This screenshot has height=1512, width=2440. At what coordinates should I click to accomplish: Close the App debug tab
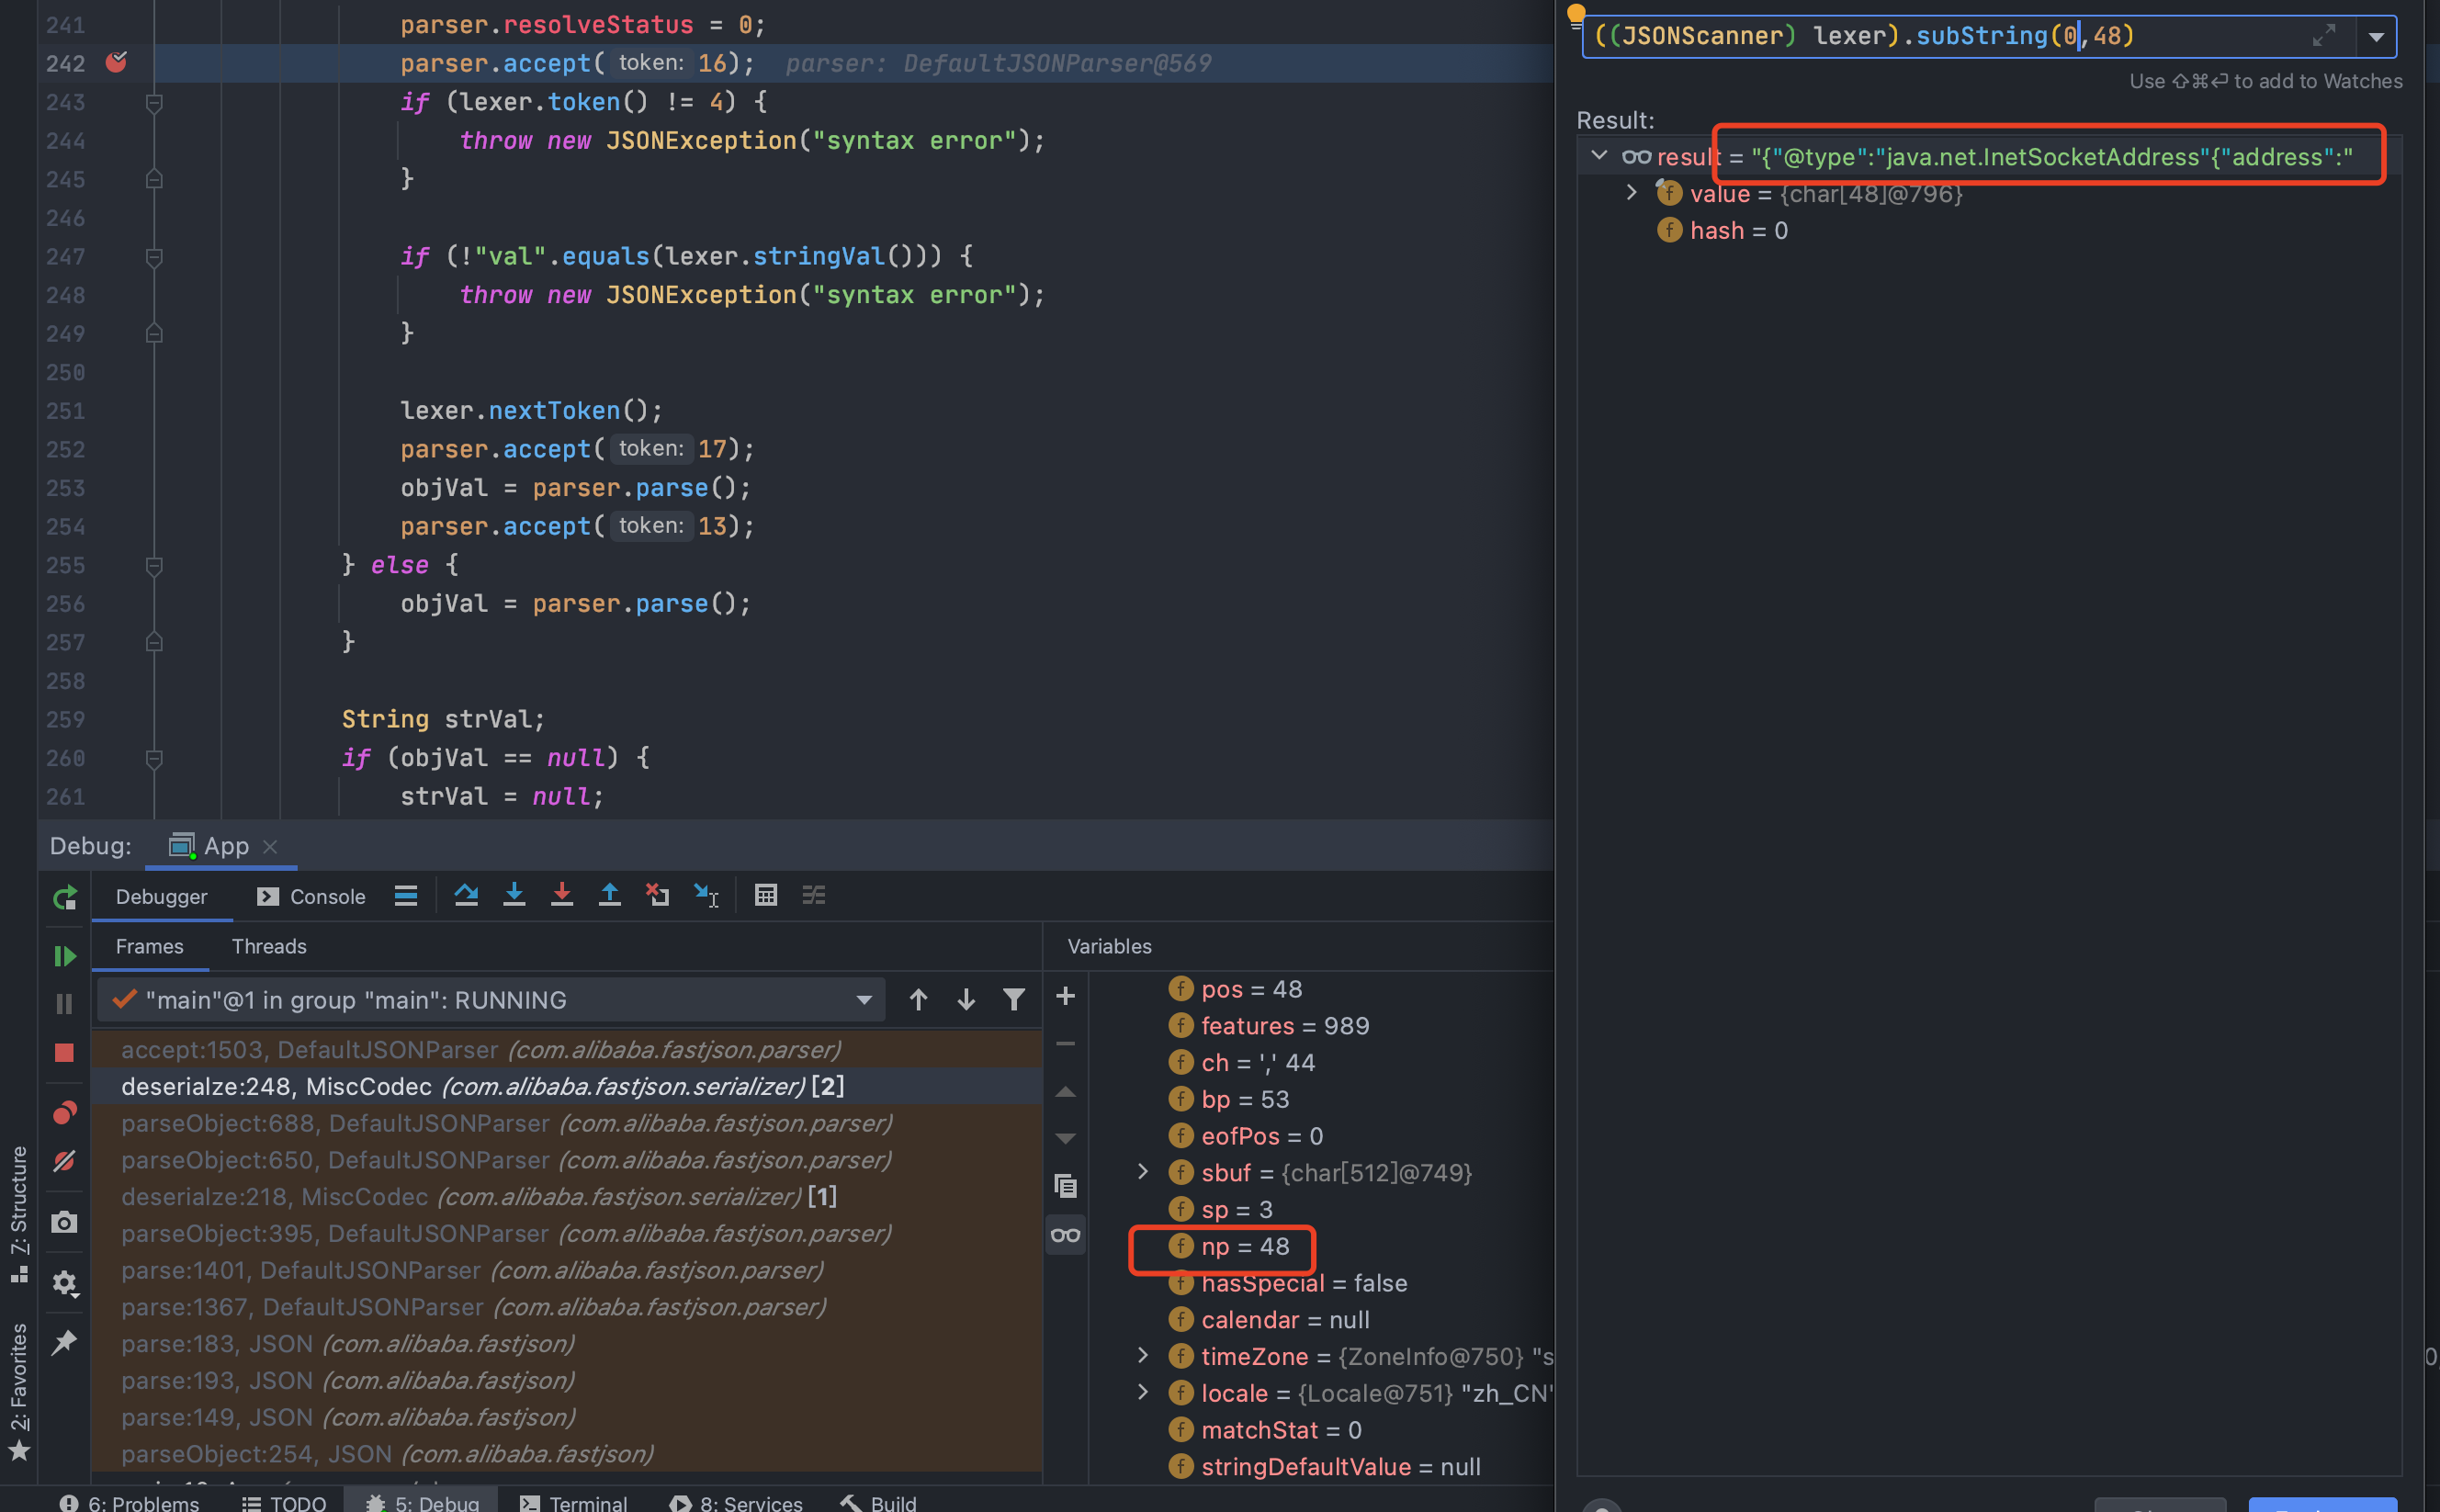(x=270, y=846)
